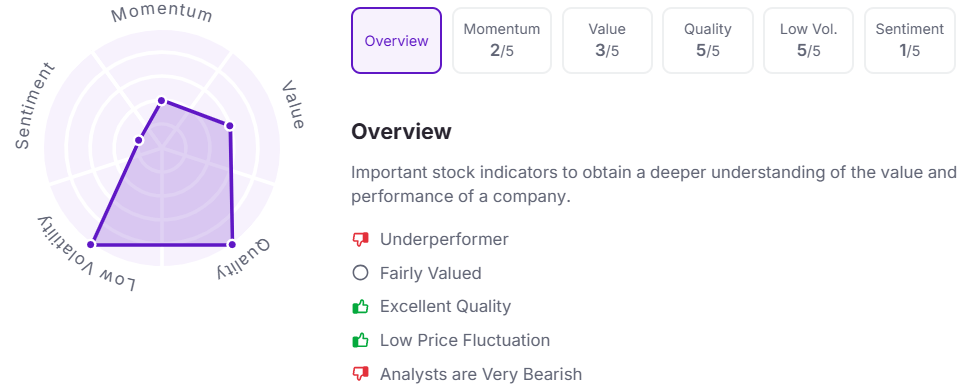967x388 pixels.
Task: Open the Quality 5/5 tab
Action: 707,41
